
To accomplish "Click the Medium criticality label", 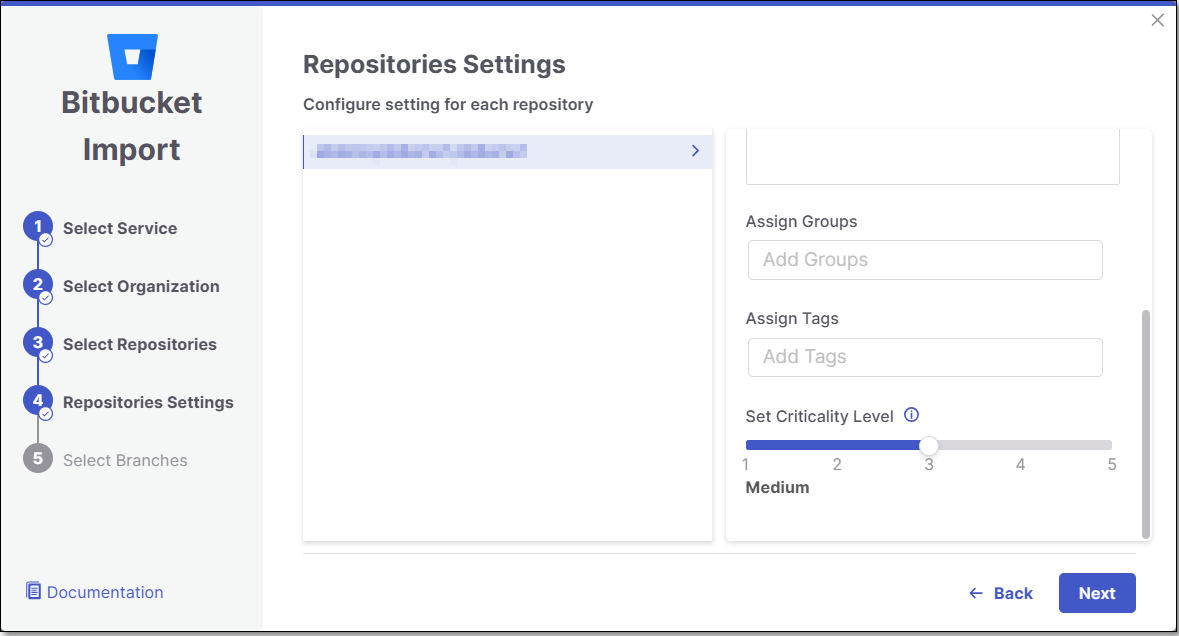I will click(777, 487).
